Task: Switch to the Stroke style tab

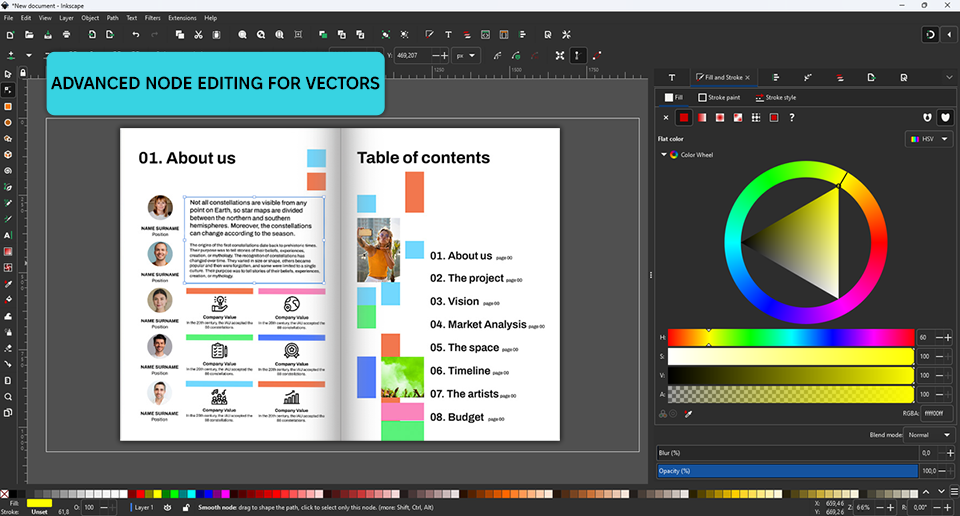Action: pos(776,97)
